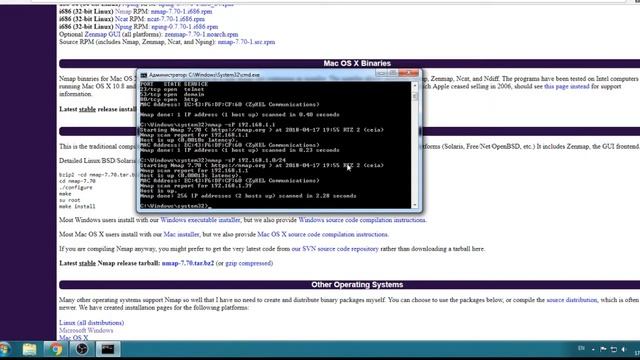This screenshot has width=640, height=360.
Task: Click the '23/tcp open telnet' row
Action: tap(172, 89)
